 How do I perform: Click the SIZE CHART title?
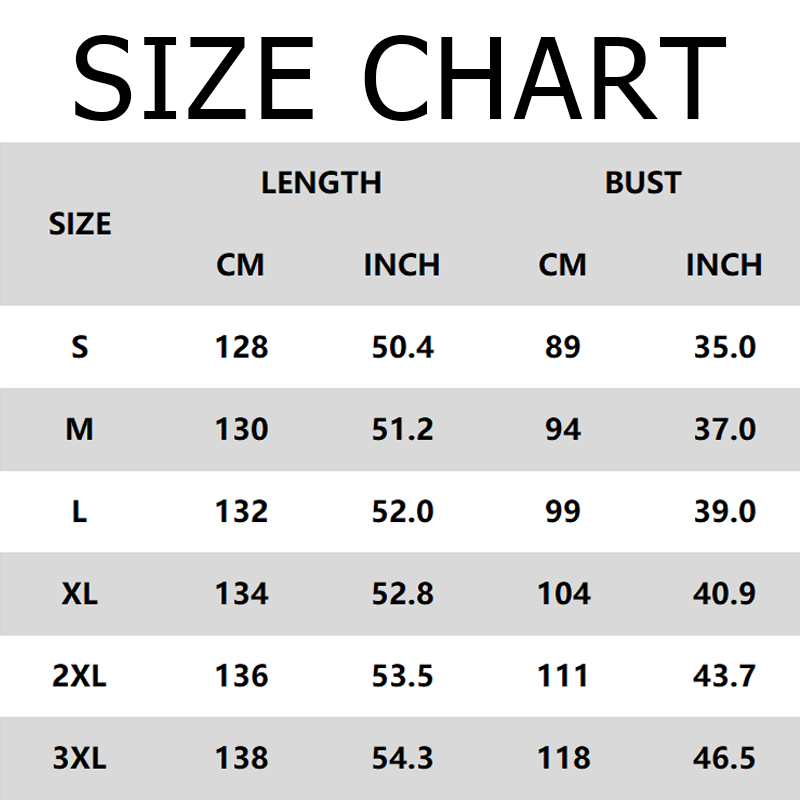pyautogui.click(x=400, y=78)
